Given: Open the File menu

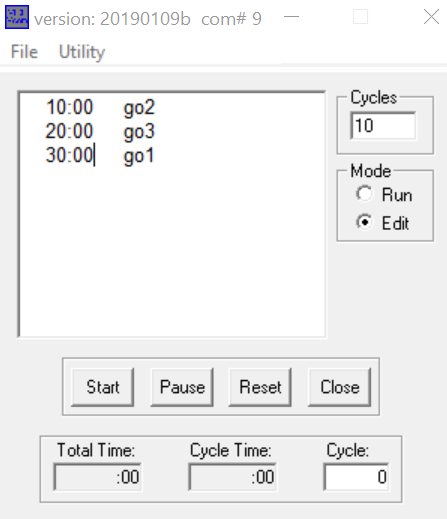Looking at the screenshot, I should (24, 52).
